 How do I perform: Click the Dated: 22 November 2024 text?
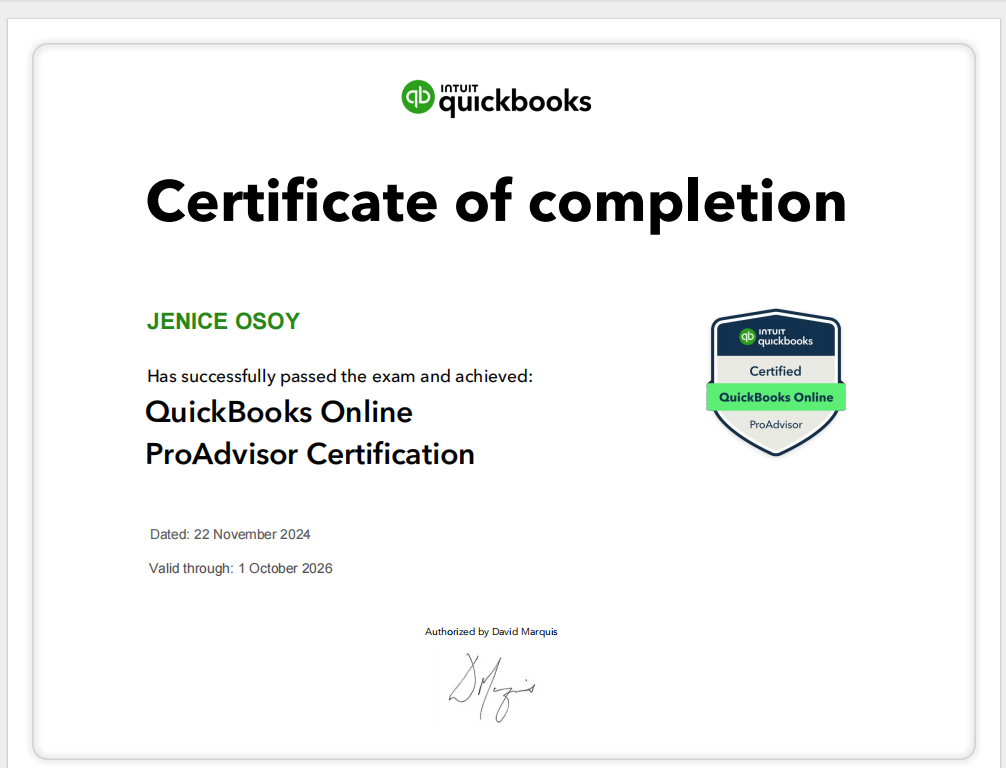[x=231, y=534]
